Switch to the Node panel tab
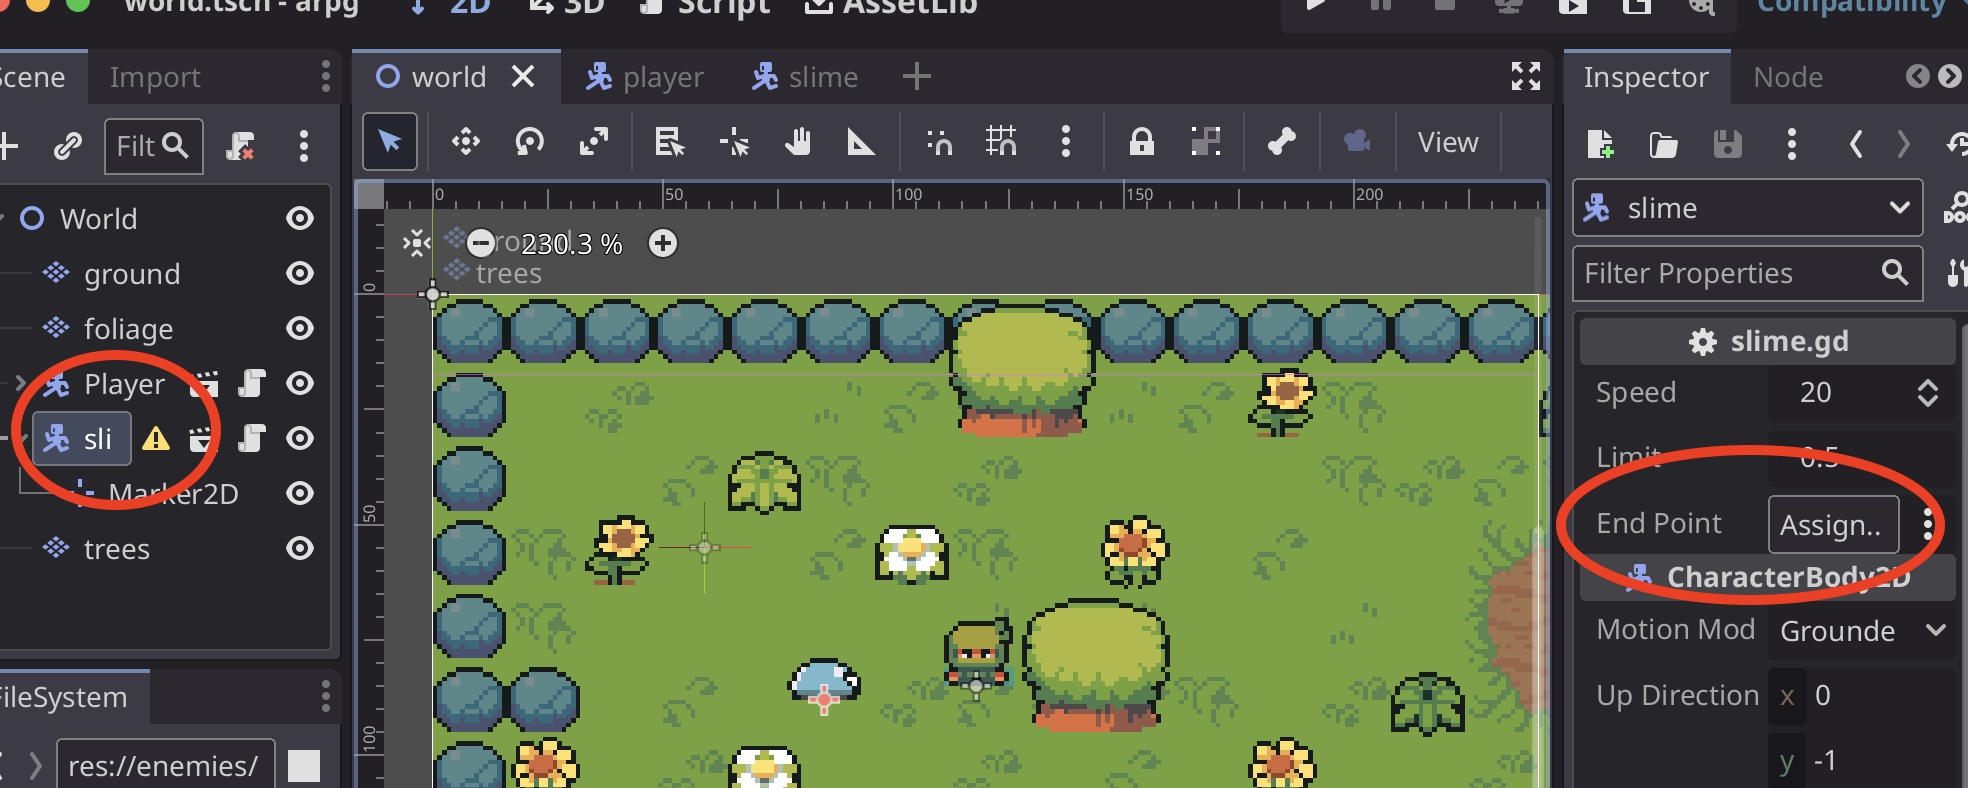The width and height of the screenshot is (1968, 788). 1788,77
